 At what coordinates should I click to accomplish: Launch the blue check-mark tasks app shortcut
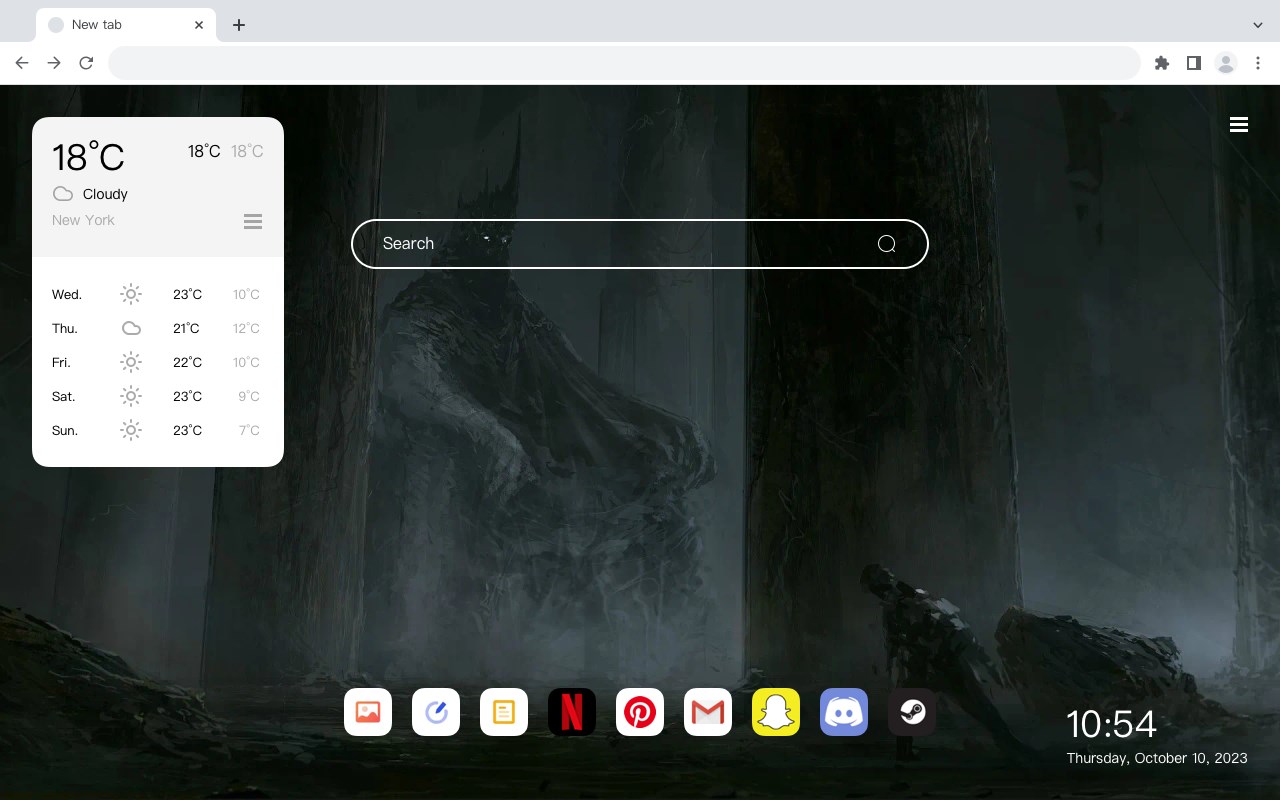[x=436, y=712]
